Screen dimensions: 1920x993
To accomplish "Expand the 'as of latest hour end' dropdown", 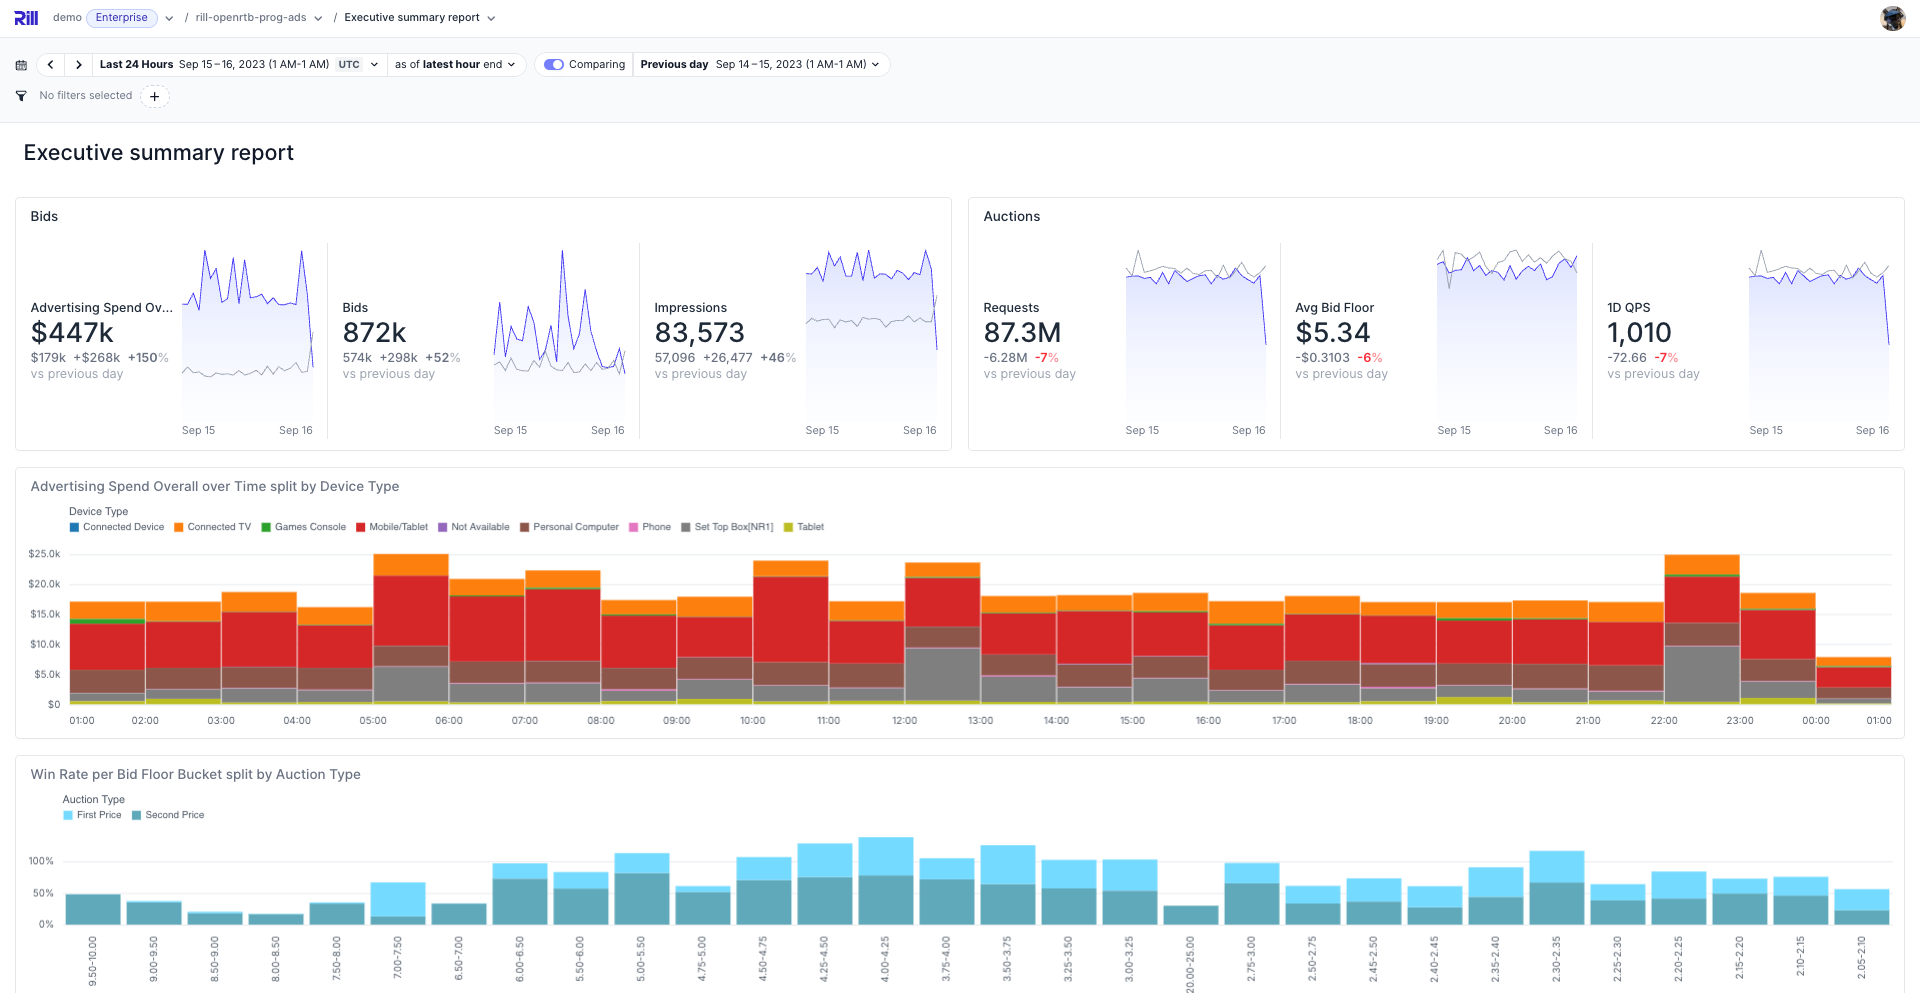I will coord(455,64).
